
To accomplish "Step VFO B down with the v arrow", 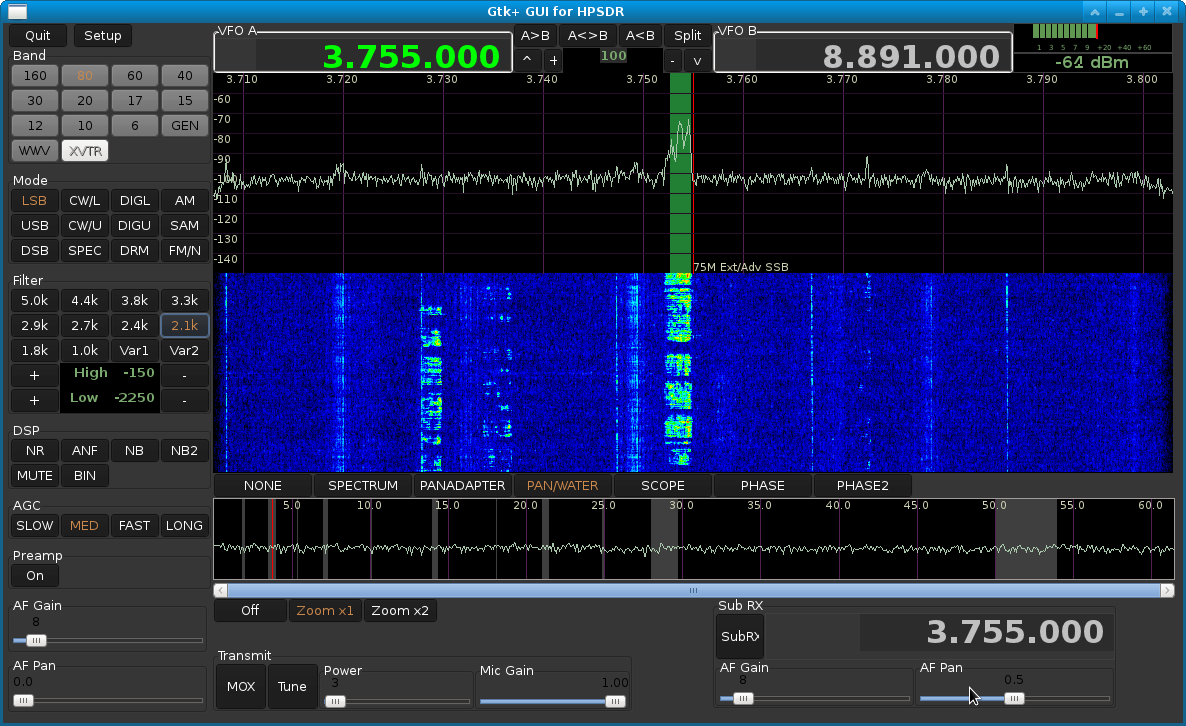I will (697, 60).
